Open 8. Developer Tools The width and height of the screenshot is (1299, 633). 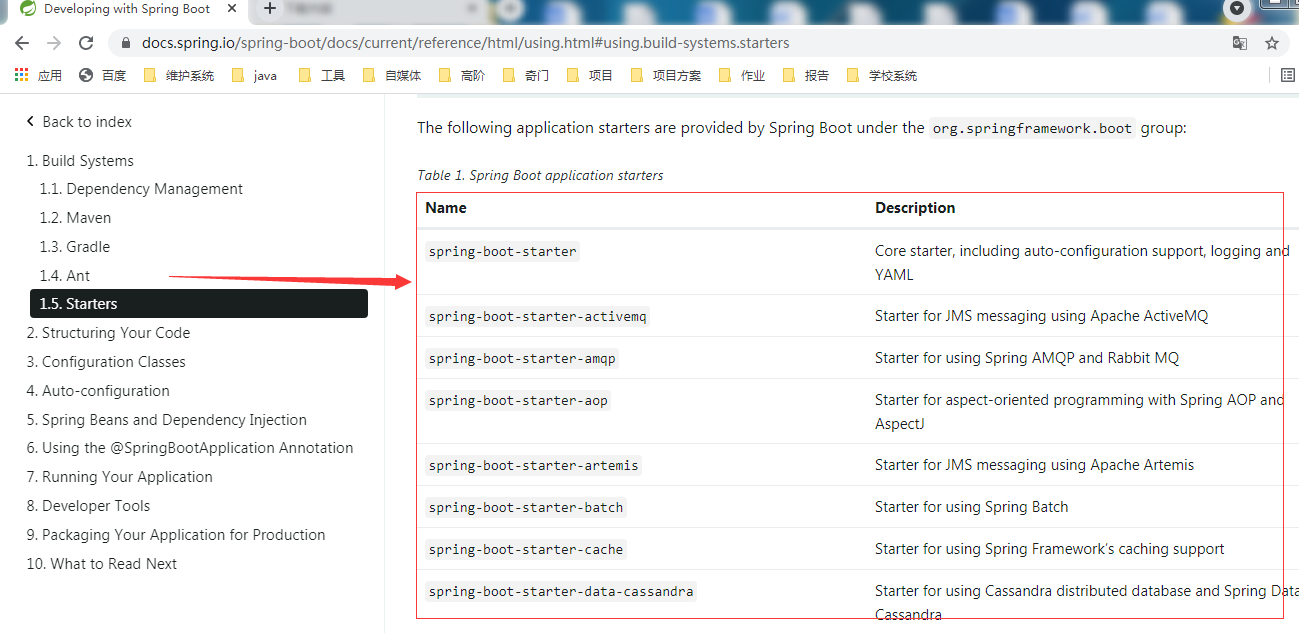coord(88,506)
